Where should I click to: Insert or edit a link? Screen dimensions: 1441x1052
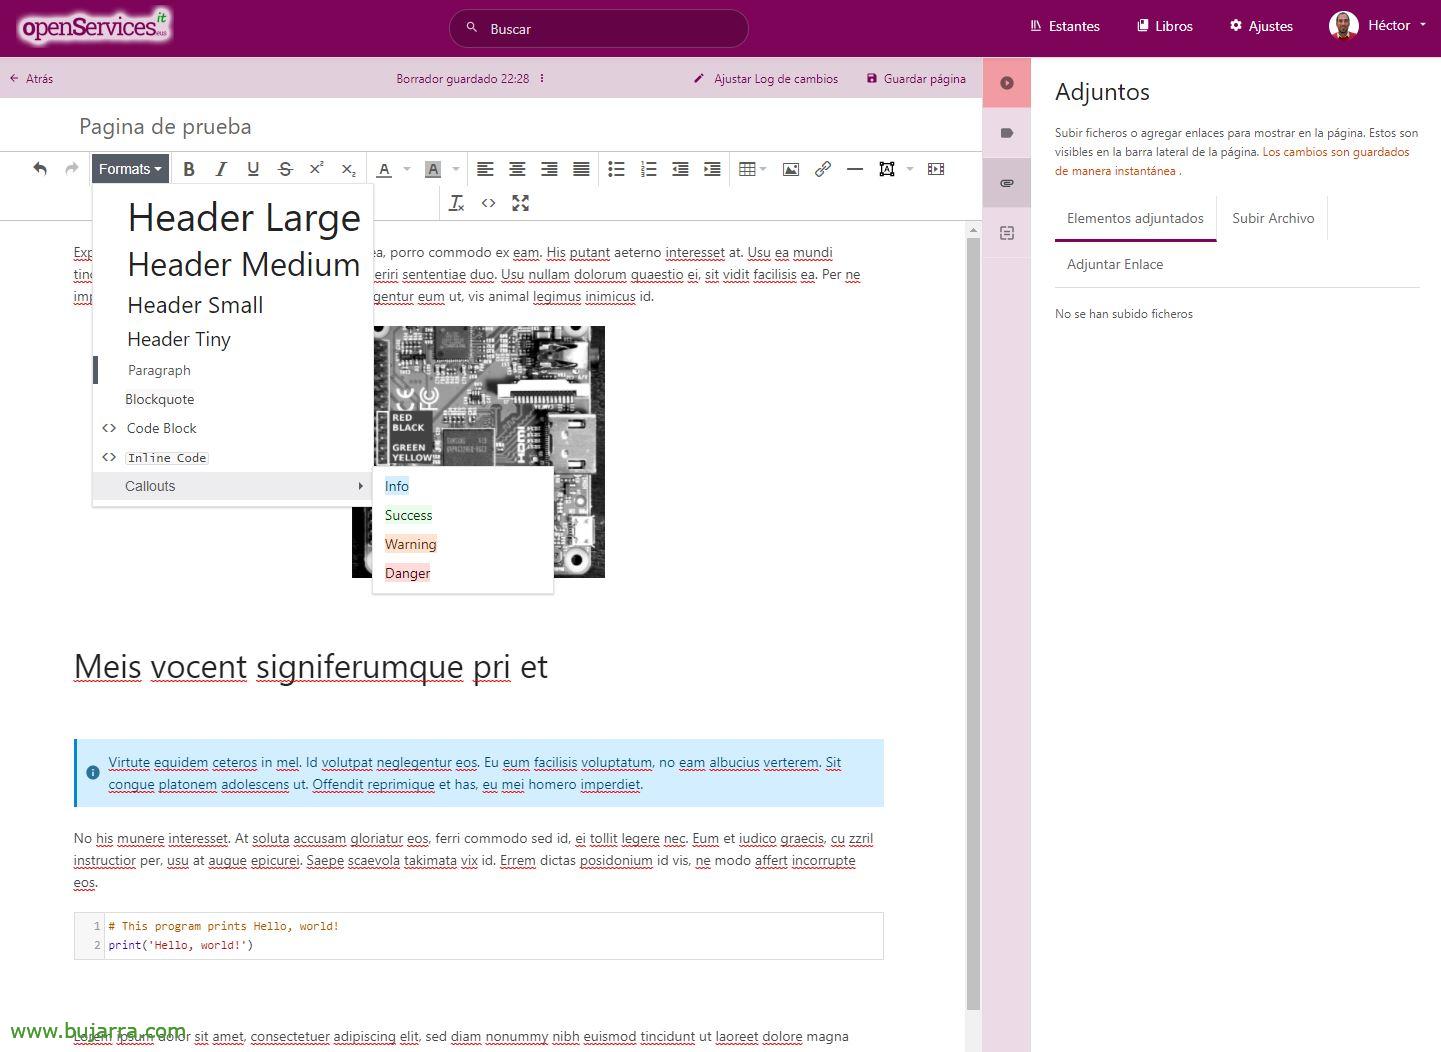coord(823,169)
